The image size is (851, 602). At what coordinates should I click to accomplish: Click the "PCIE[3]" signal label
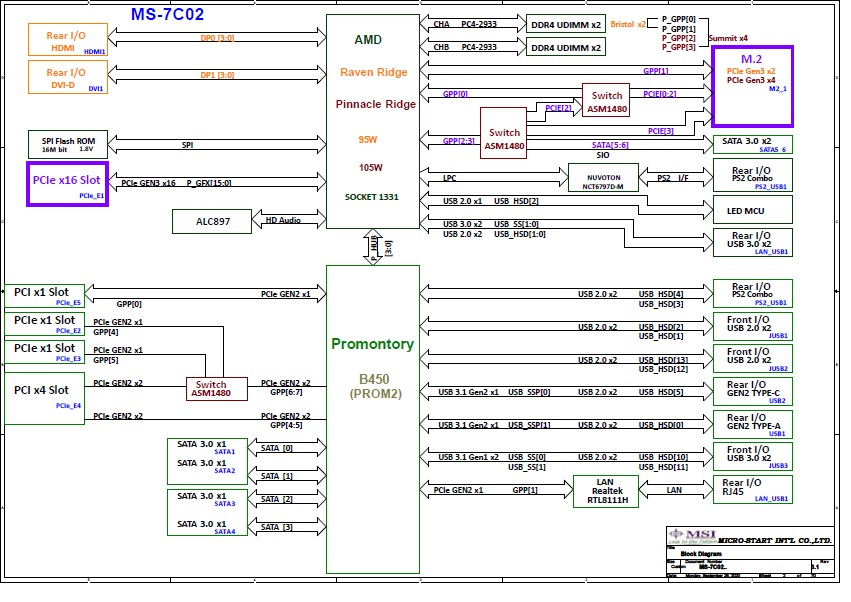pyautogui.click(x=661, y=131)
